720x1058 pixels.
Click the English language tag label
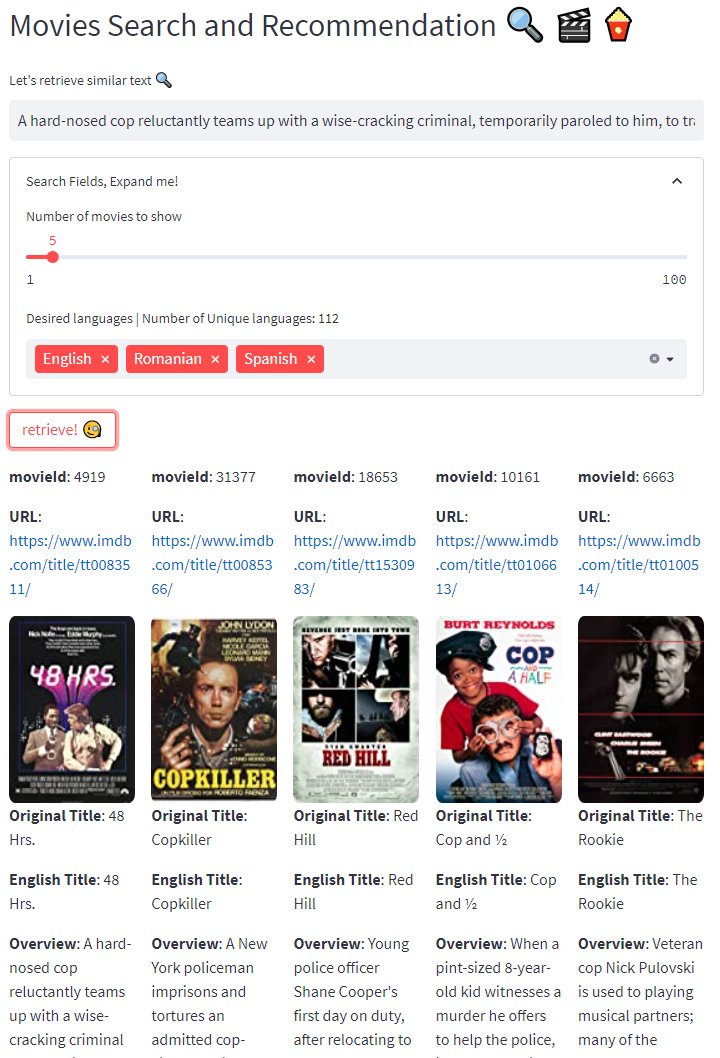pos(67,359)
